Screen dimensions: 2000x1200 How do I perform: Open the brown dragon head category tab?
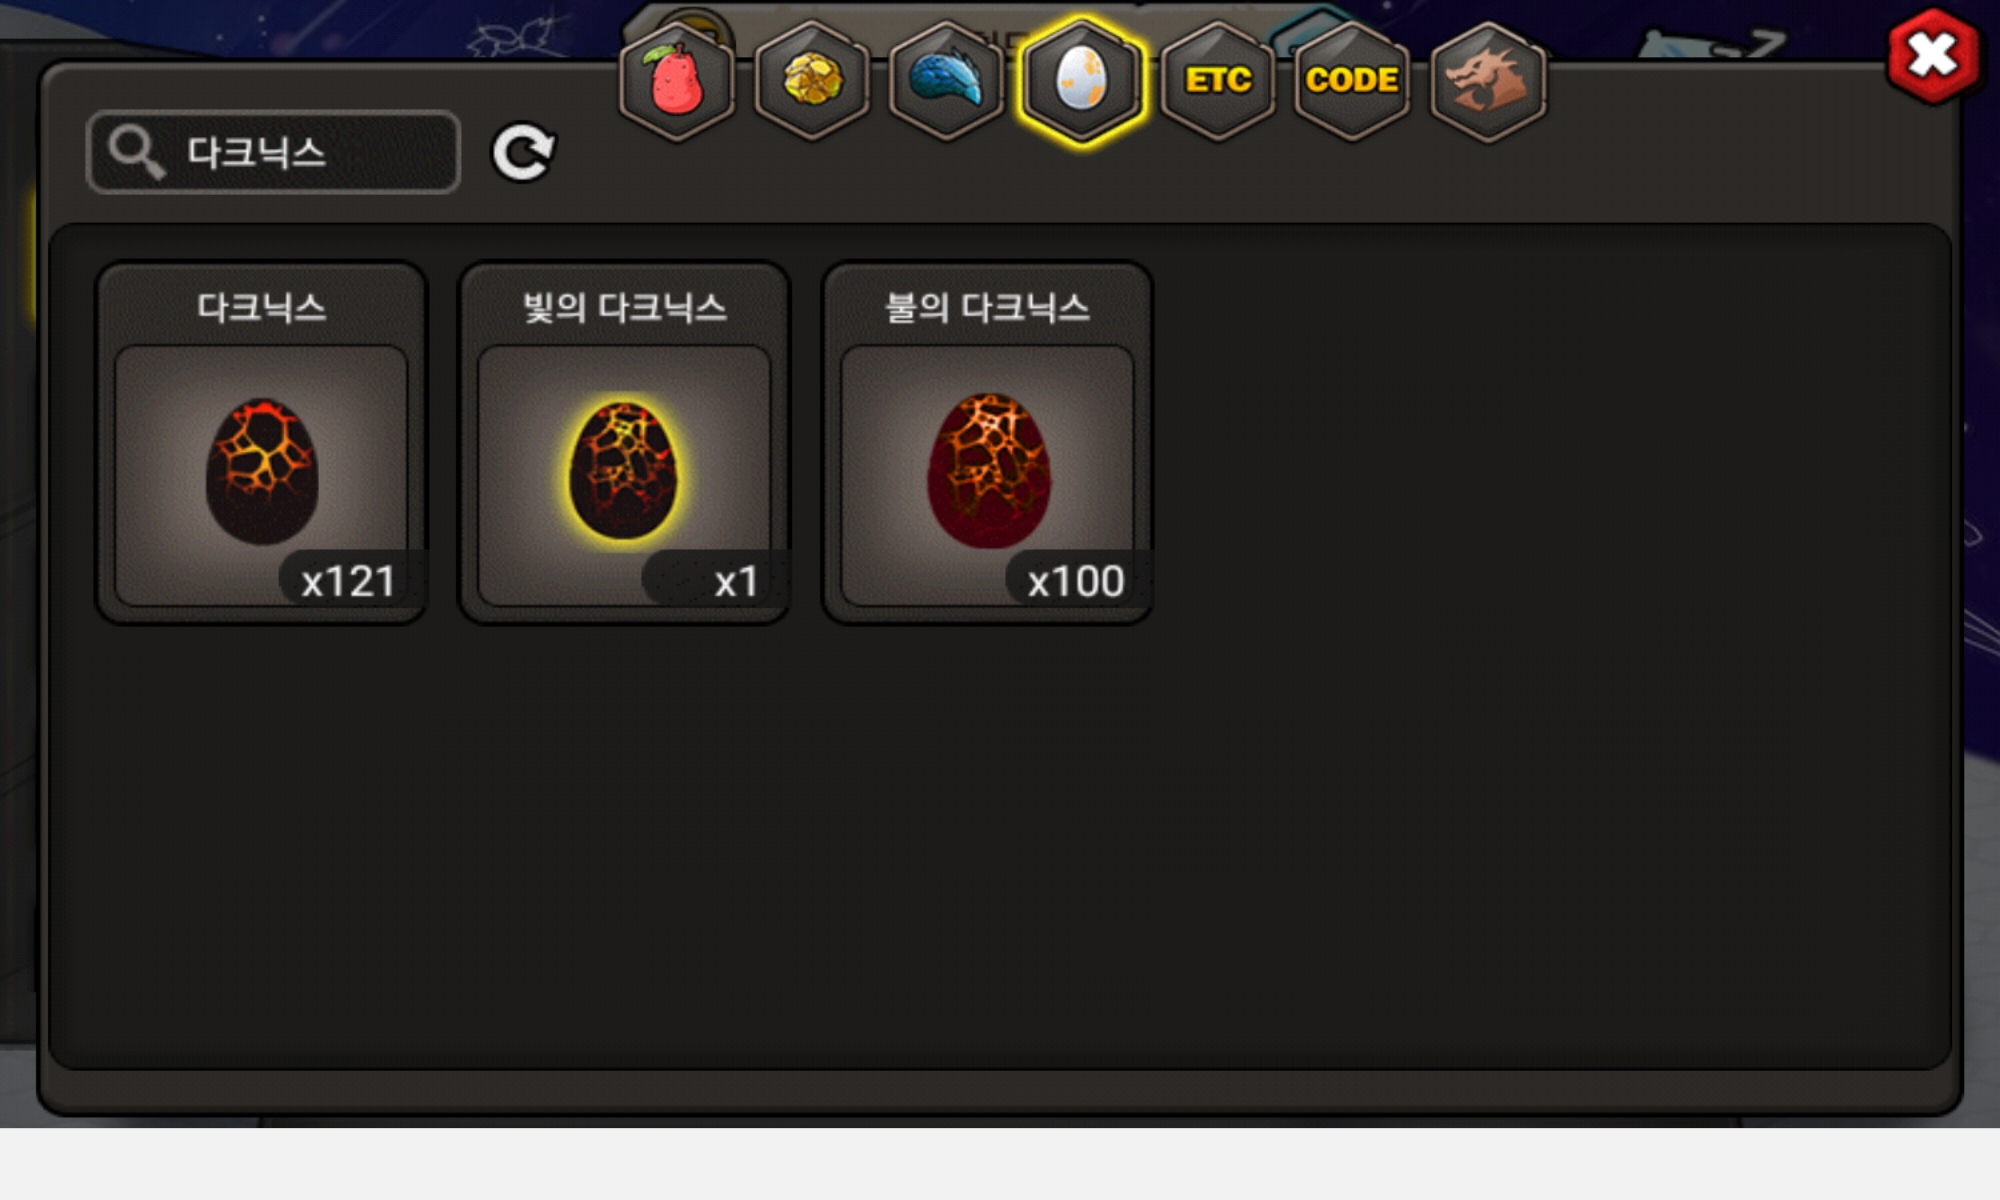pyautogui.click(x=1488, y=81)
